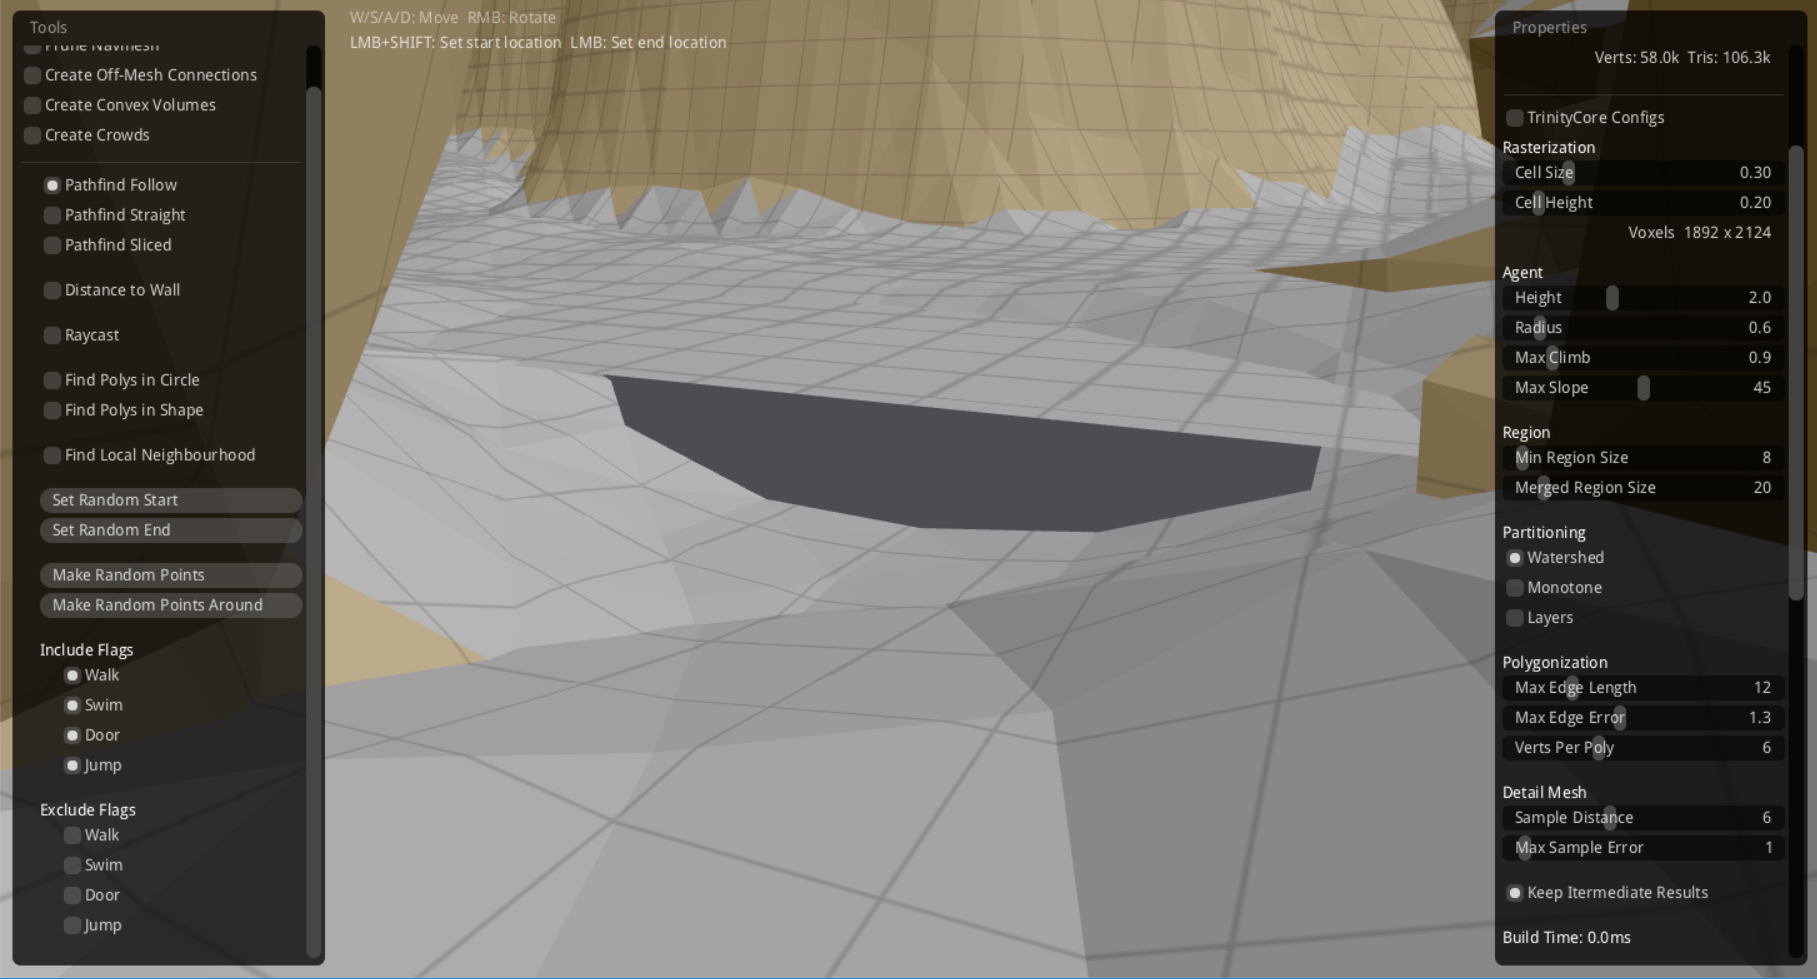The image size is (1817, 979).
Task: Enable TrinityCore Configs checkbox
Action: pos(1586,118)
